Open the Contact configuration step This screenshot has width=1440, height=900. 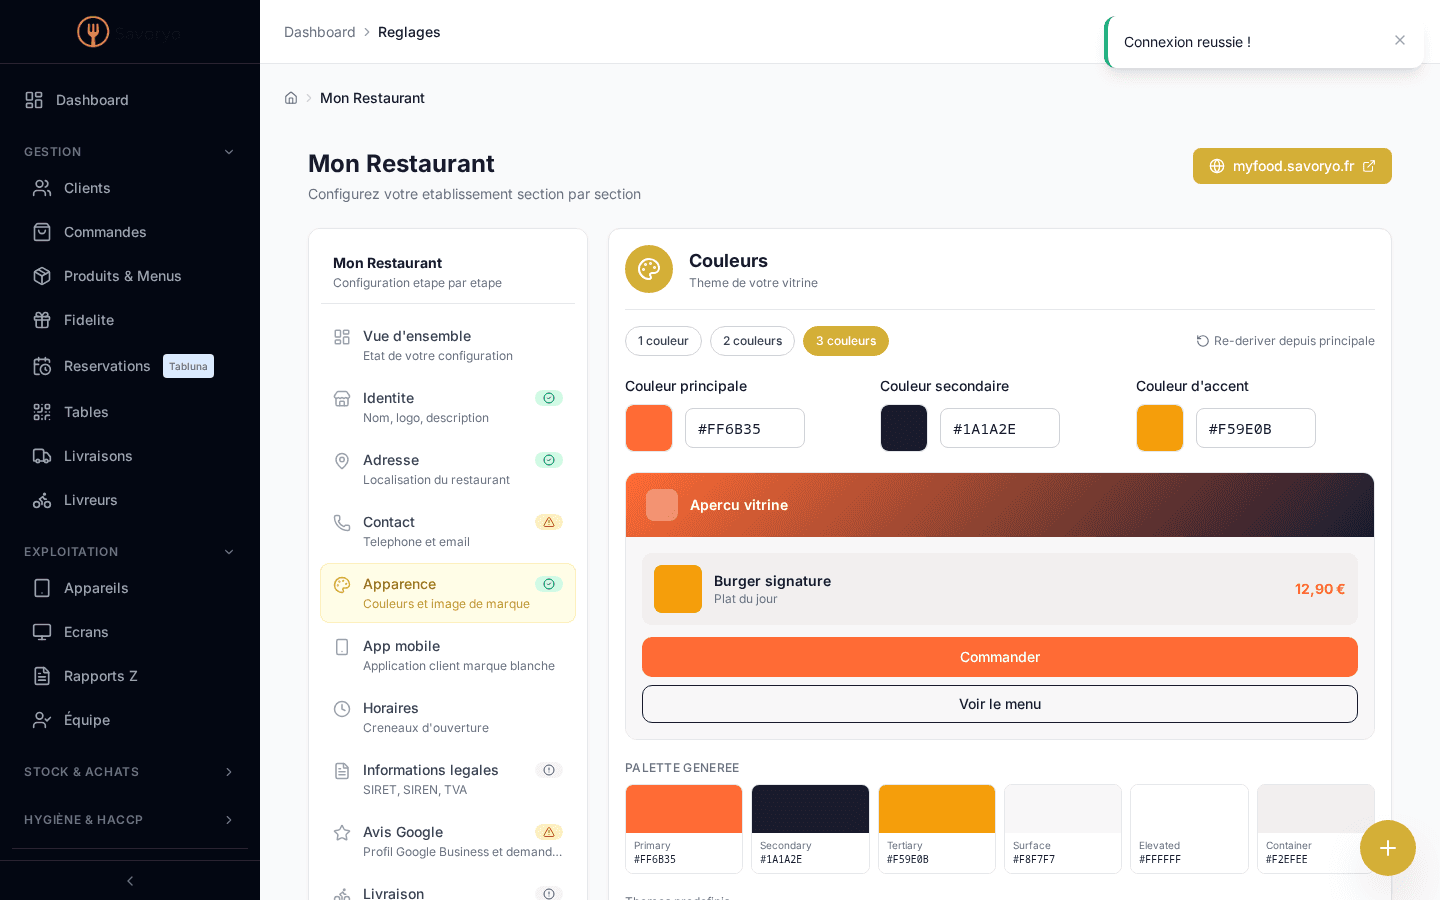(x=448, y=531)
